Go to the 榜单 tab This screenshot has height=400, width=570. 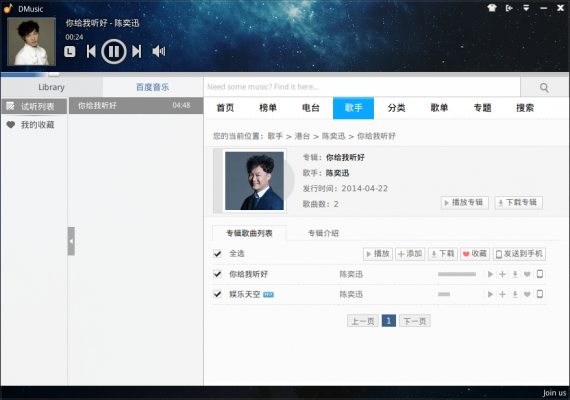coord(268,108)
